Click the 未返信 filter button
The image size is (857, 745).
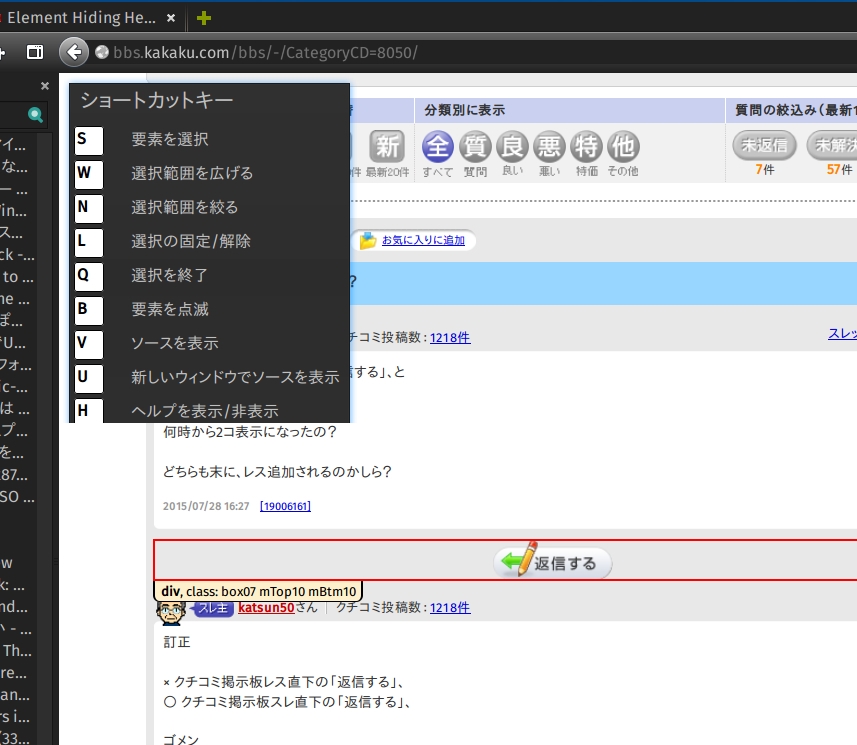[x=764, y=145]
